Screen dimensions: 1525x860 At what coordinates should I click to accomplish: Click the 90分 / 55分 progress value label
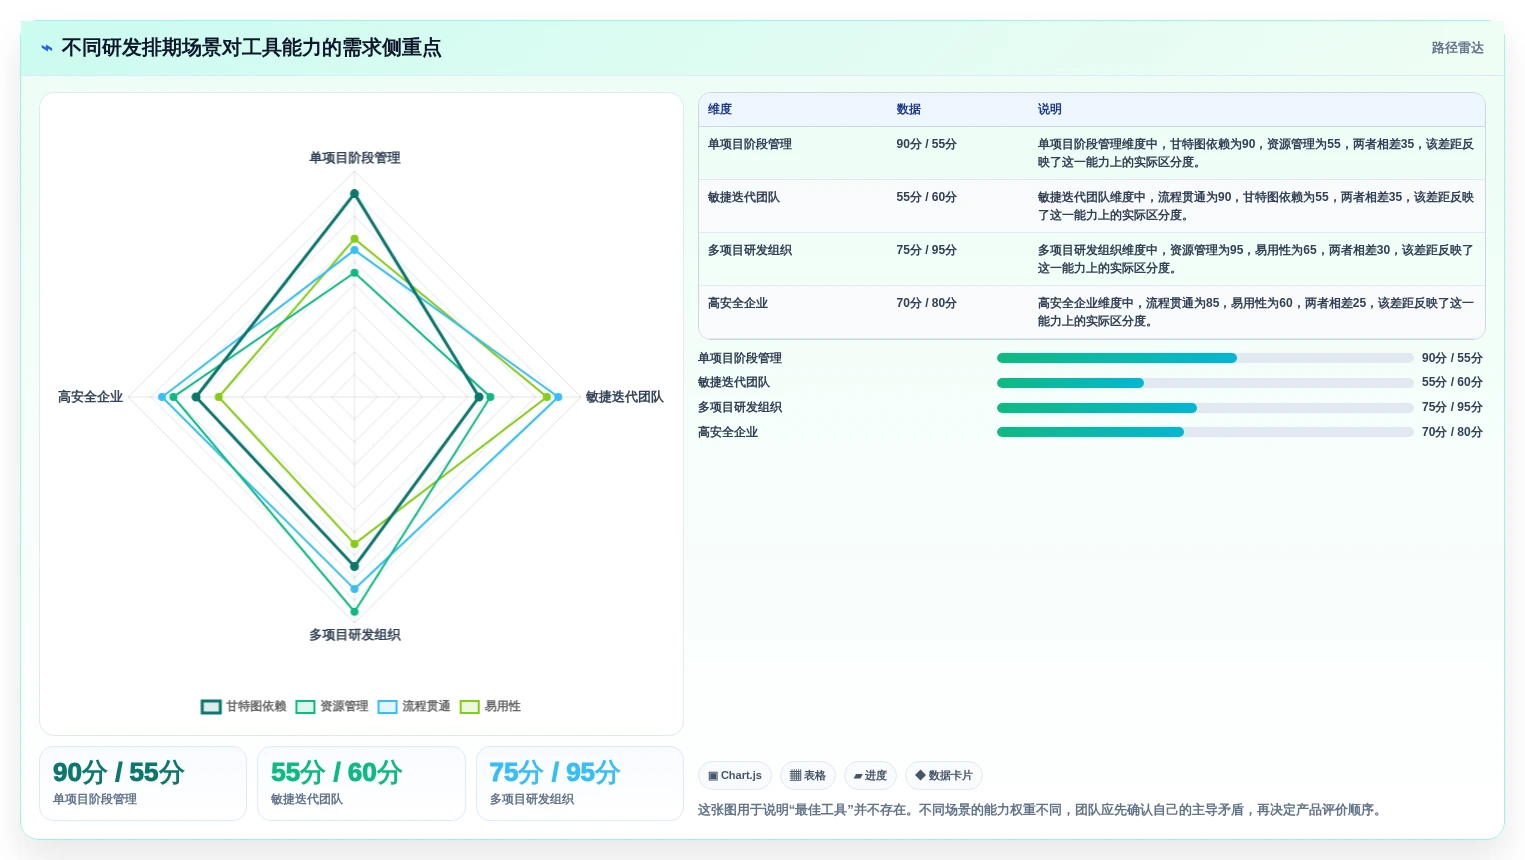1452,358
